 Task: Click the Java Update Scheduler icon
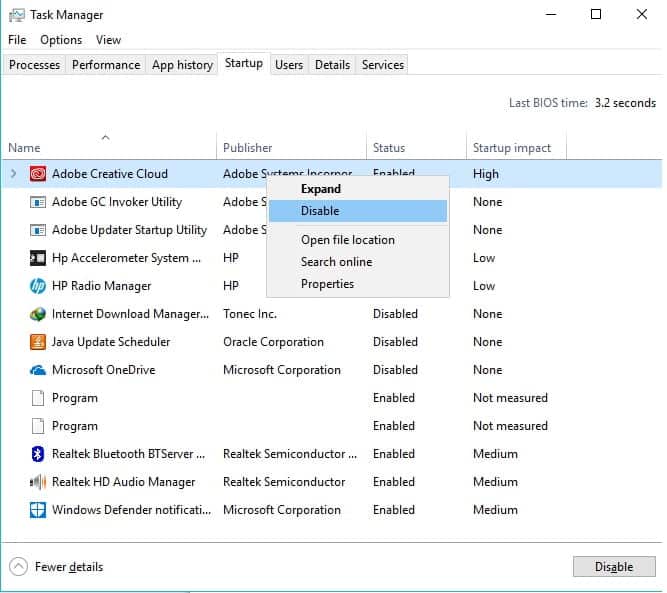point(38,342)
